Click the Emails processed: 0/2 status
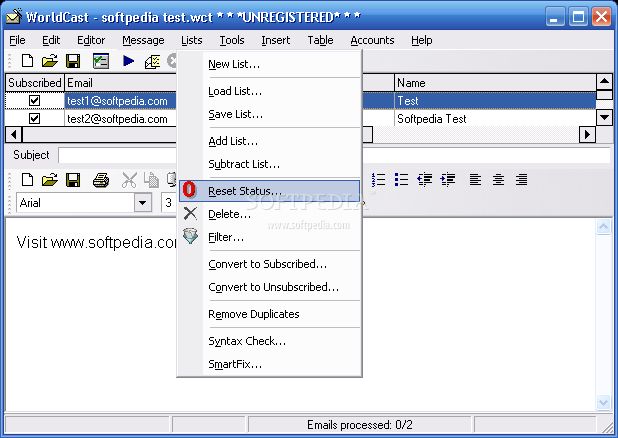 [x=360, y=425]
